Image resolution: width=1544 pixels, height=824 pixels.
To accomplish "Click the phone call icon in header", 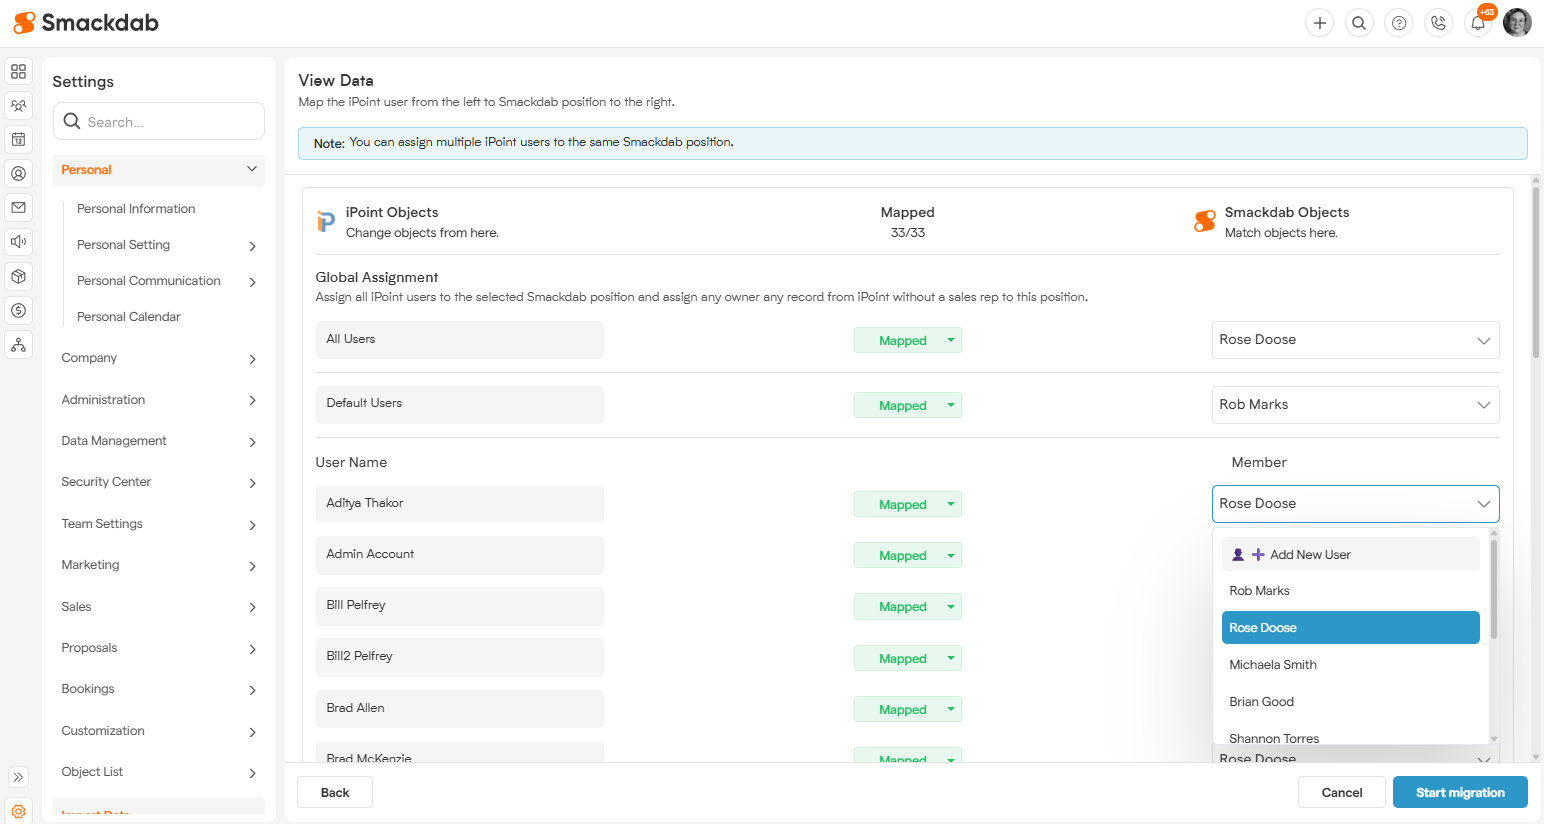I will pyautogui.click(x=1438, y=23).
